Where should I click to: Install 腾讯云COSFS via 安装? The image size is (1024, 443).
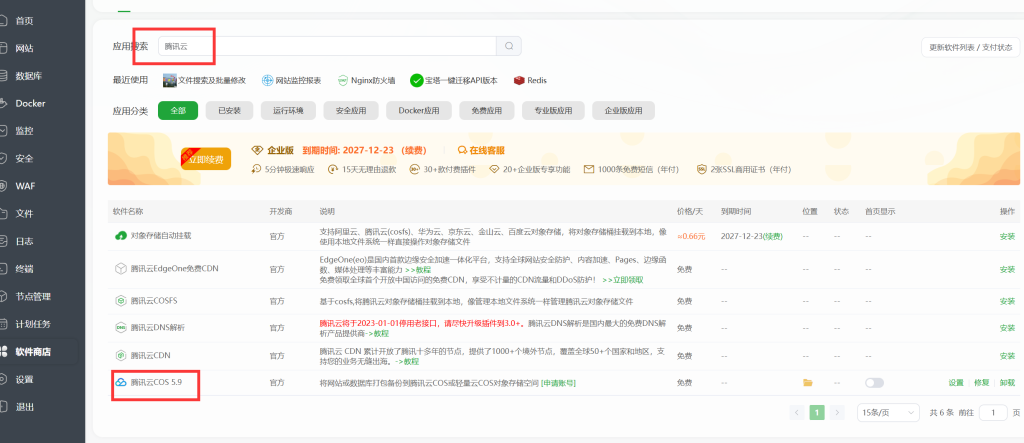[1007, 301]
